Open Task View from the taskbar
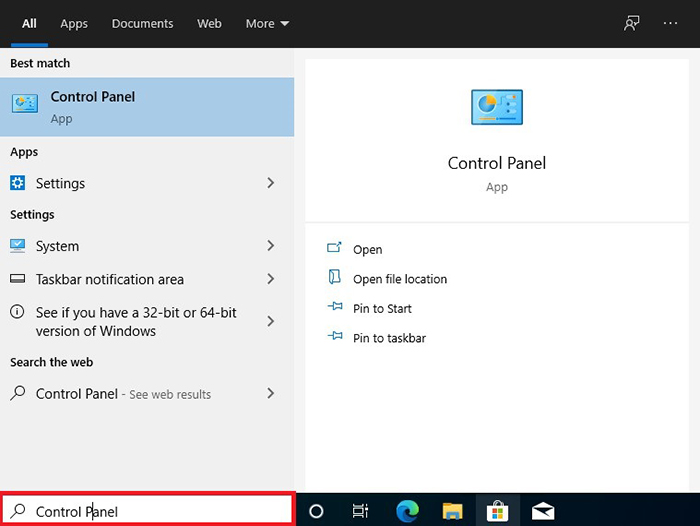This screenshot has width=700, height=526. [x=360, y=511]
